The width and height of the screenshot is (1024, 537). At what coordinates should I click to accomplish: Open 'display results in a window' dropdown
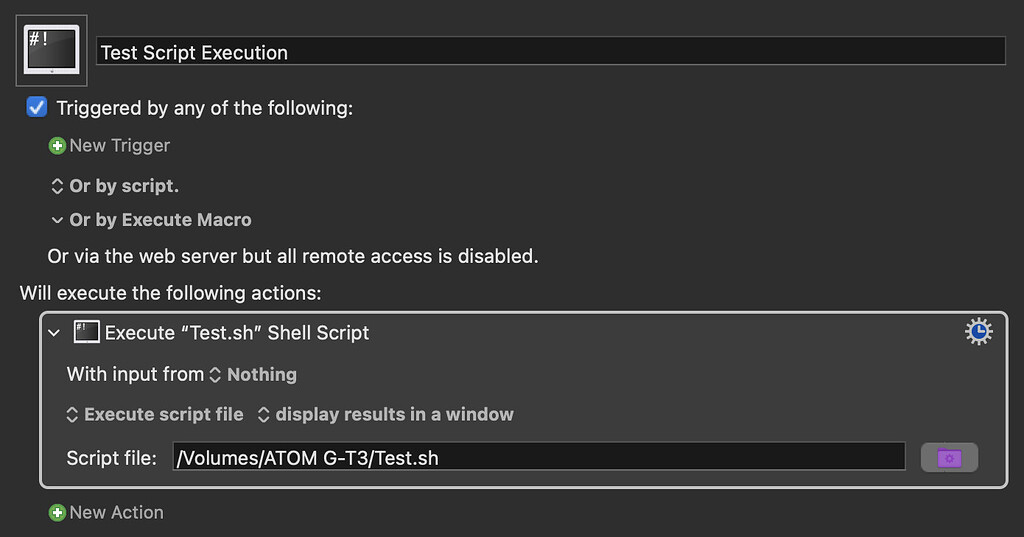[386, 414]
